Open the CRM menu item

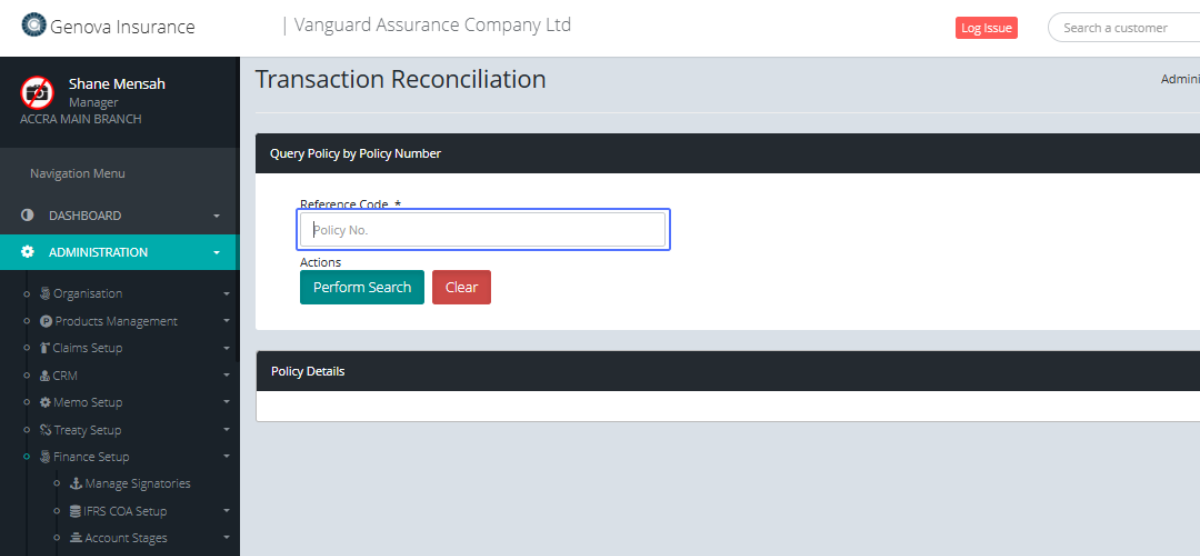click(64, 376)
